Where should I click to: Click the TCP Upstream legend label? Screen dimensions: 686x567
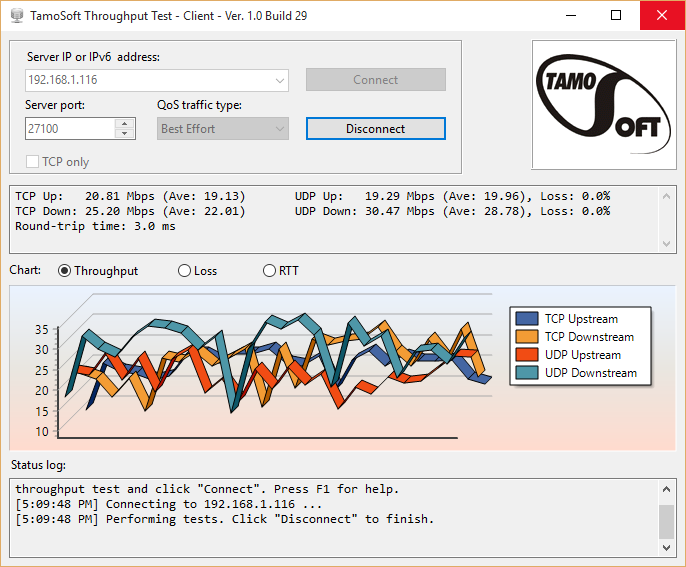[x=581, y=319]
